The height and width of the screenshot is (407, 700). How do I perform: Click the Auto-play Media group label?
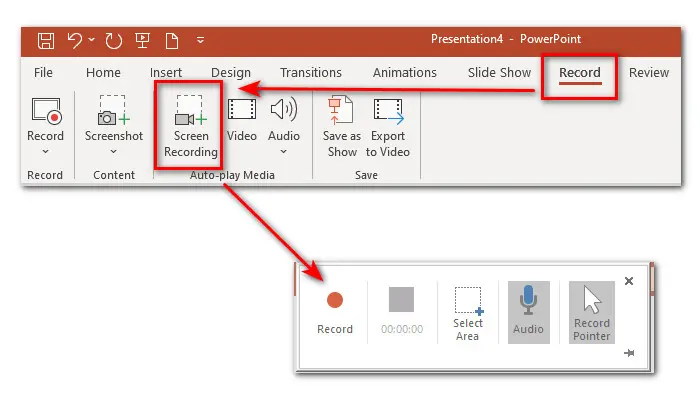pos(232,175)
